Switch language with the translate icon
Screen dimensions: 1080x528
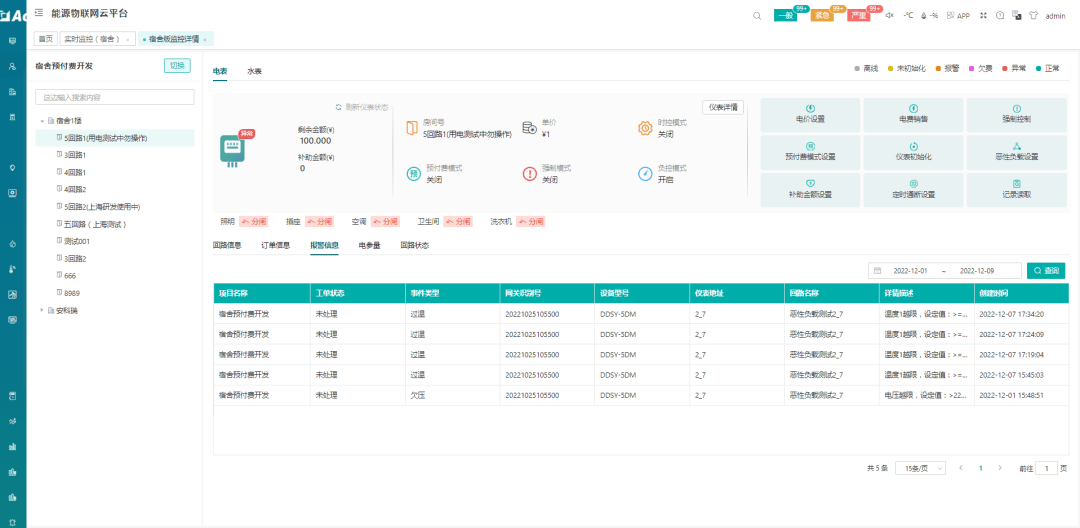pos(1016,15)
